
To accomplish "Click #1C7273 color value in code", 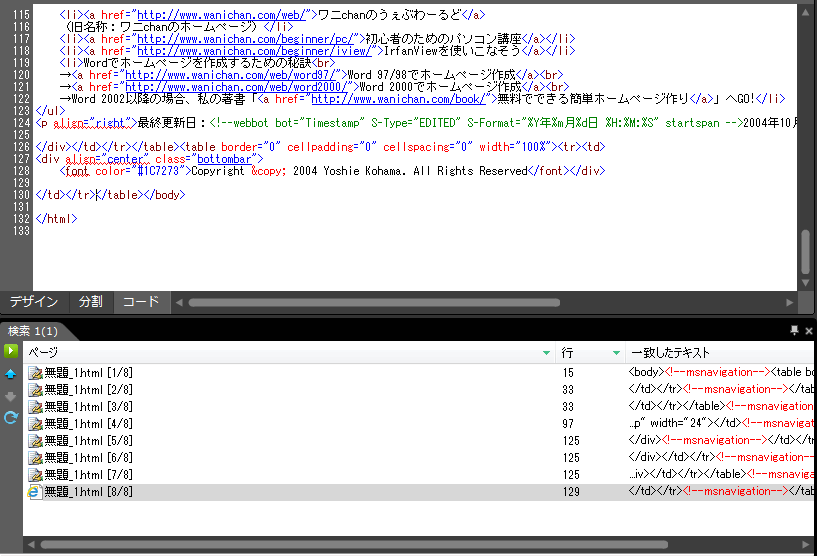I will (x=158, y=171).
